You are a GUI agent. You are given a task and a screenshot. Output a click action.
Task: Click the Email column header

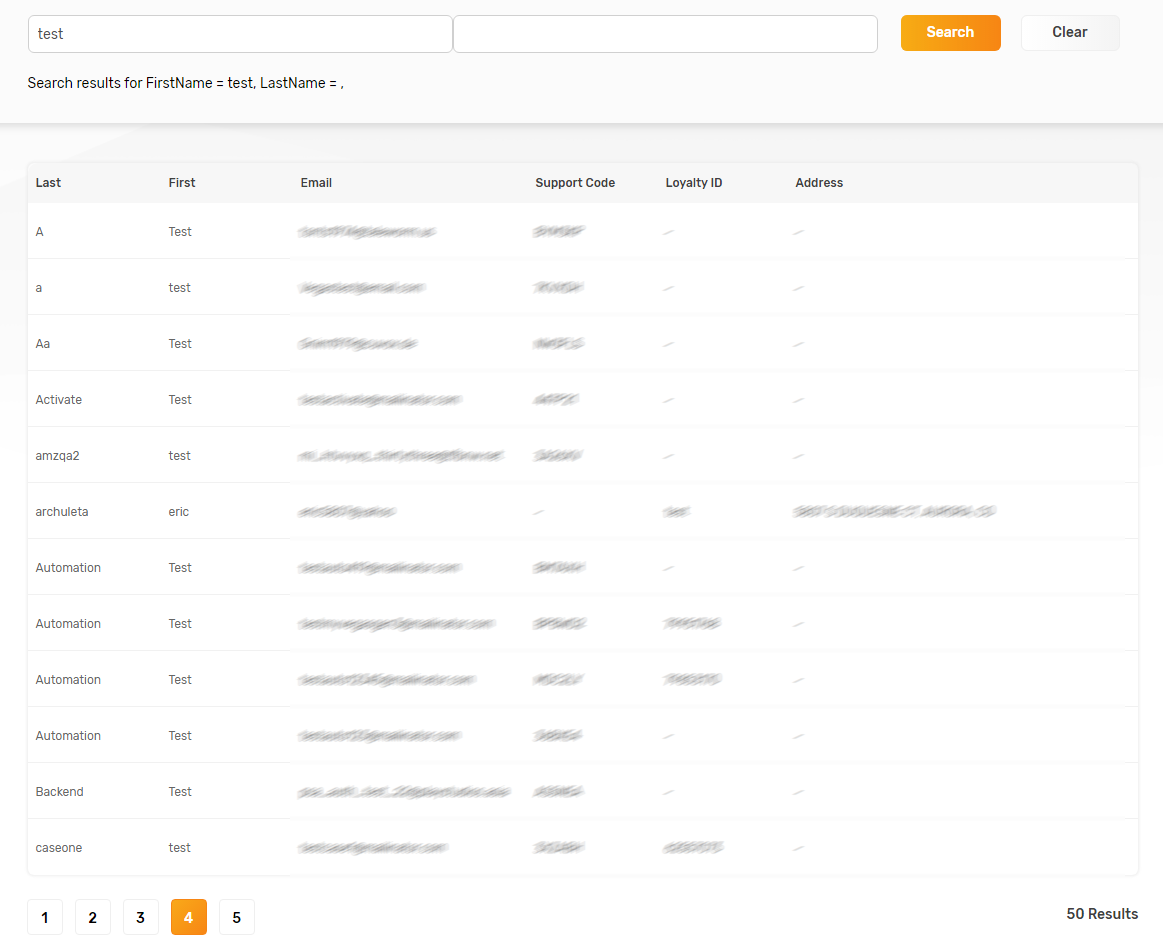pyautogui.click(x=316, y=183)
